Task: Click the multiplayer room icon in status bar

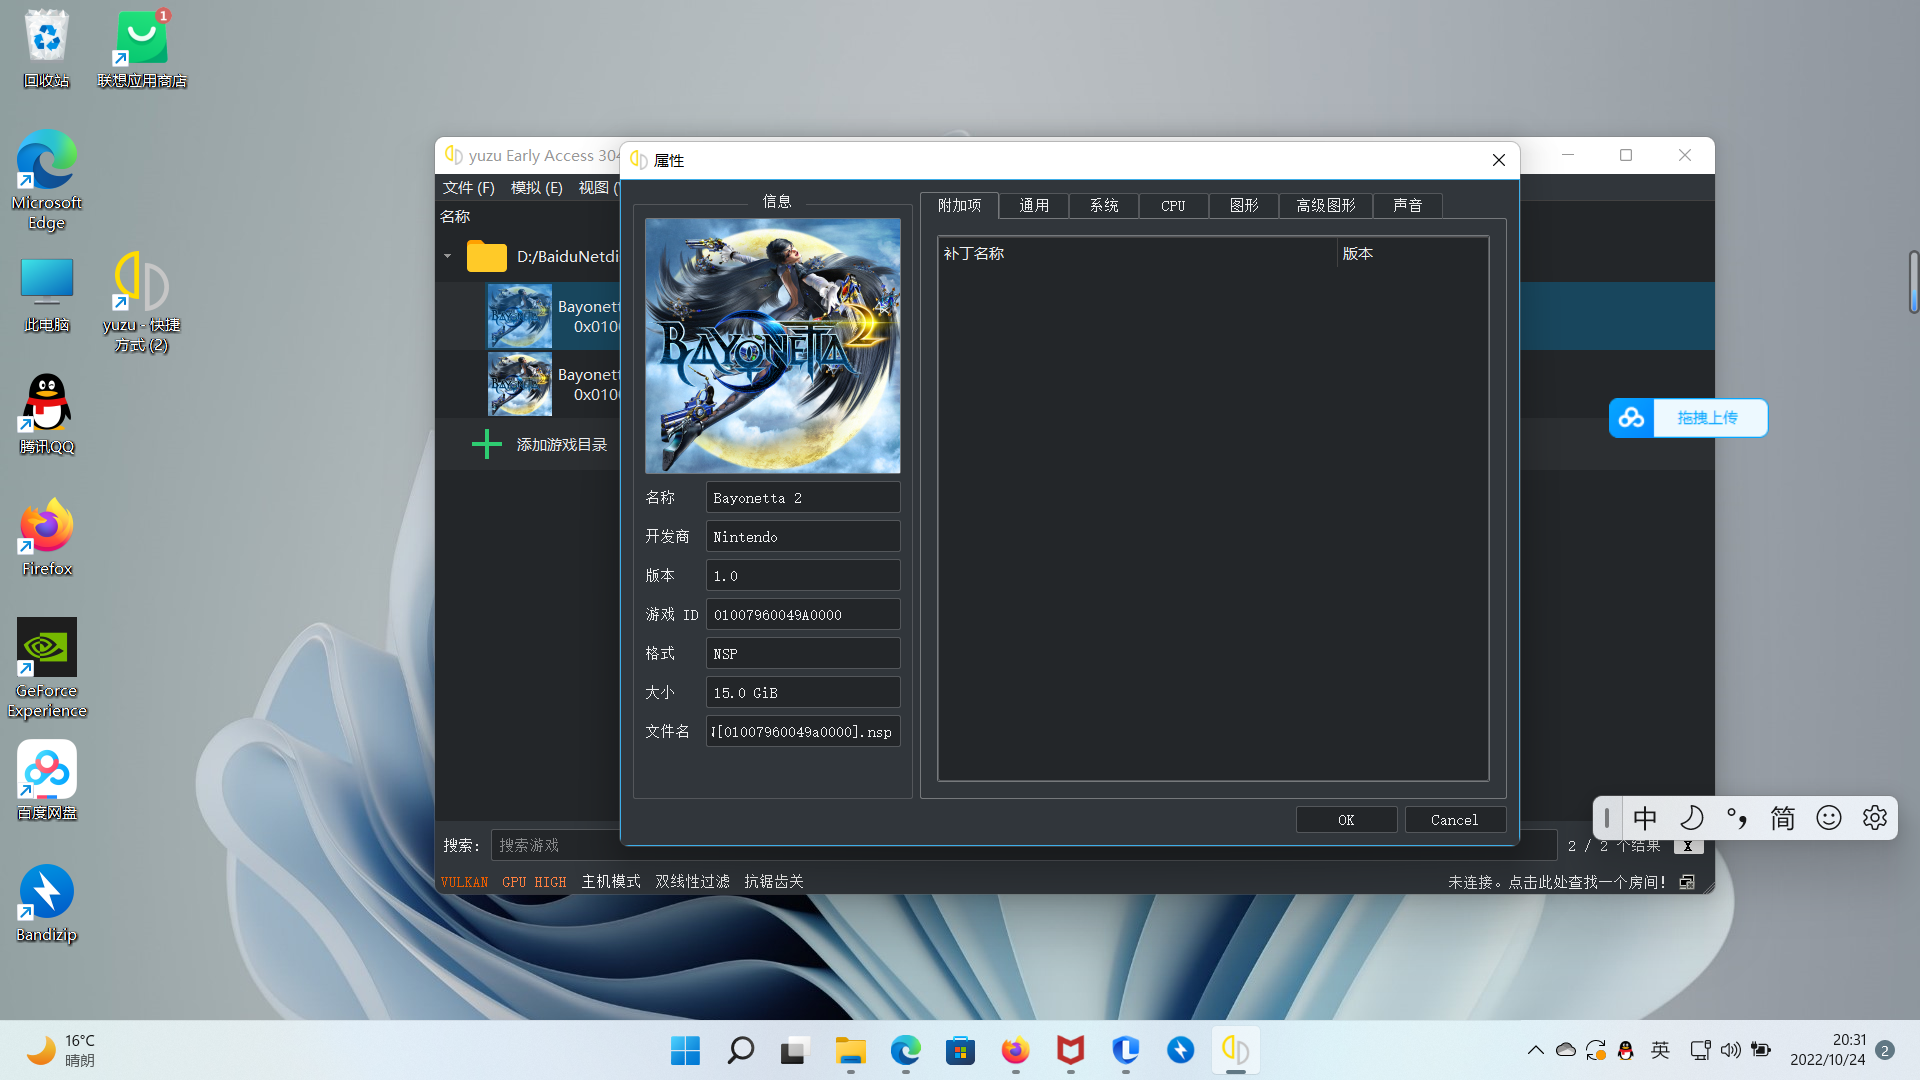Action: point(1687,882)
